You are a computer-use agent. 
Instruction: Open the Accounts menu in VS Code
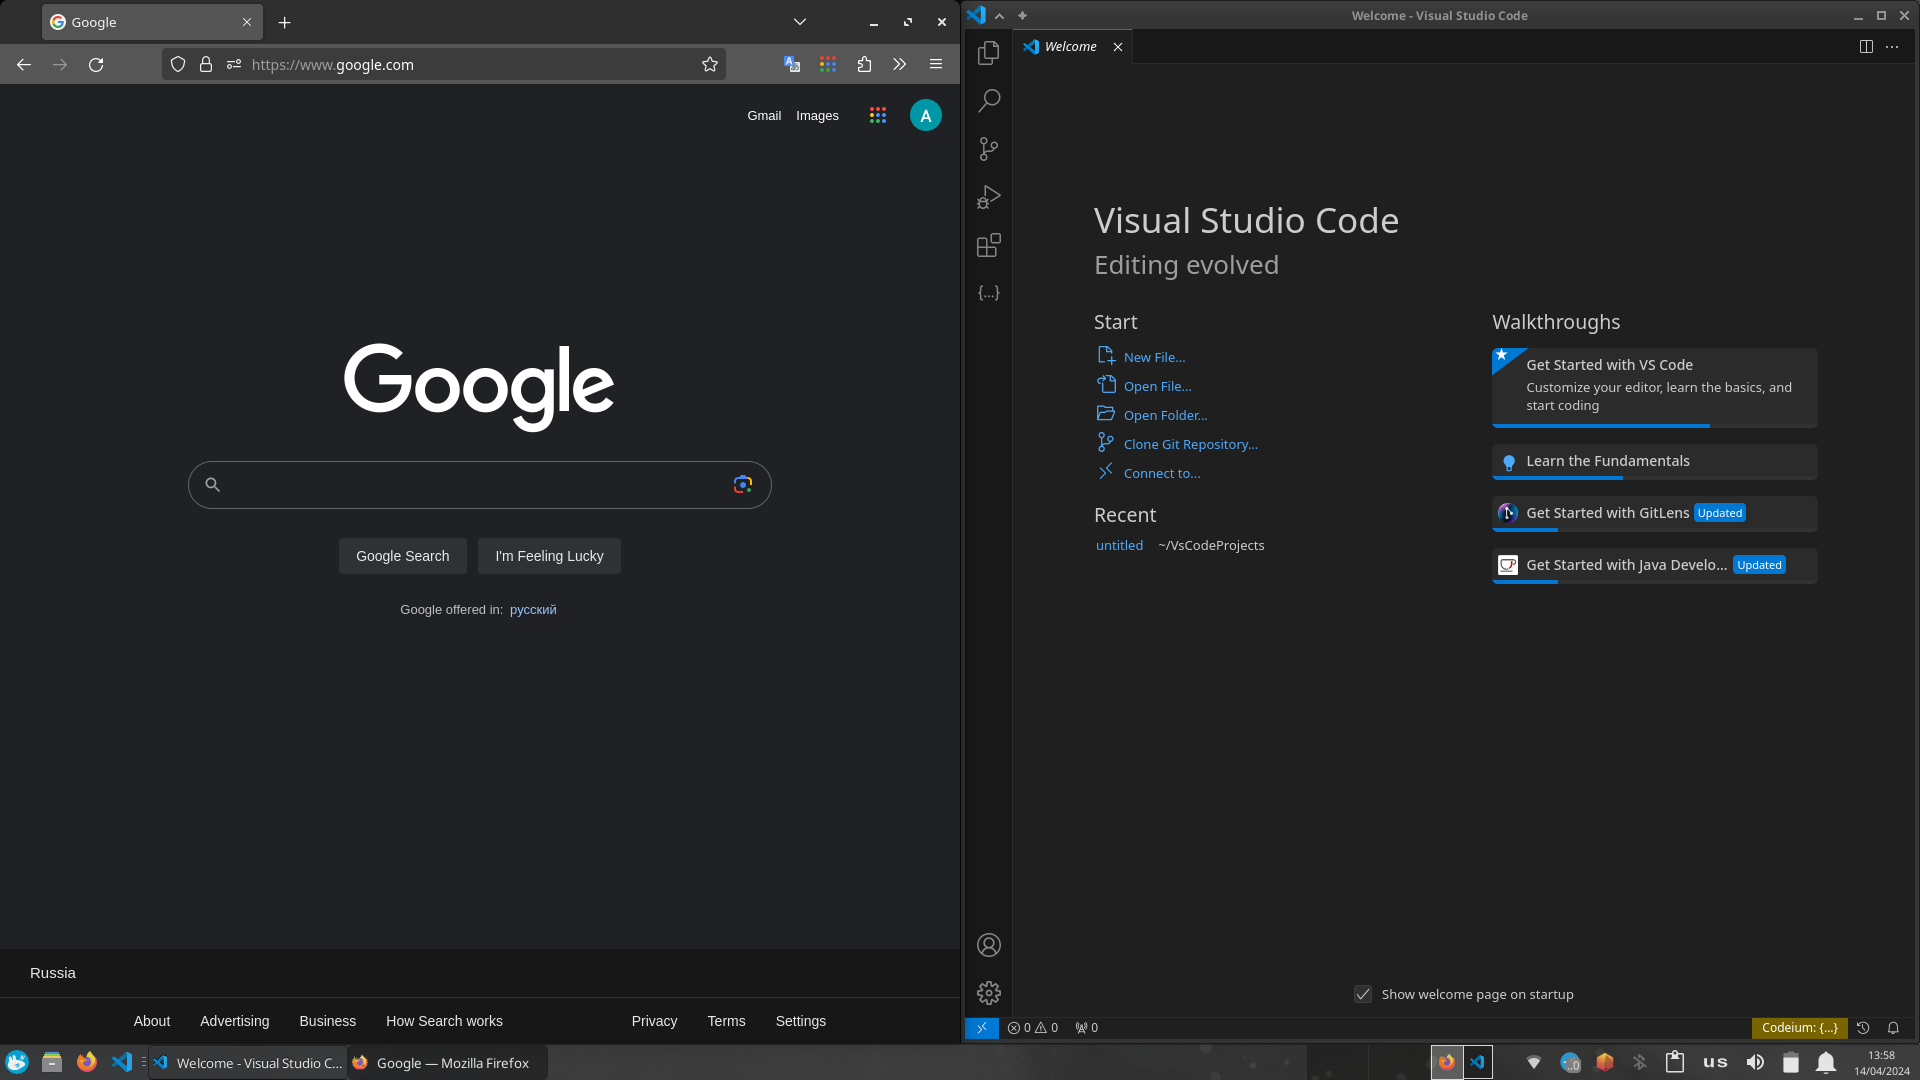click(988, 945)
